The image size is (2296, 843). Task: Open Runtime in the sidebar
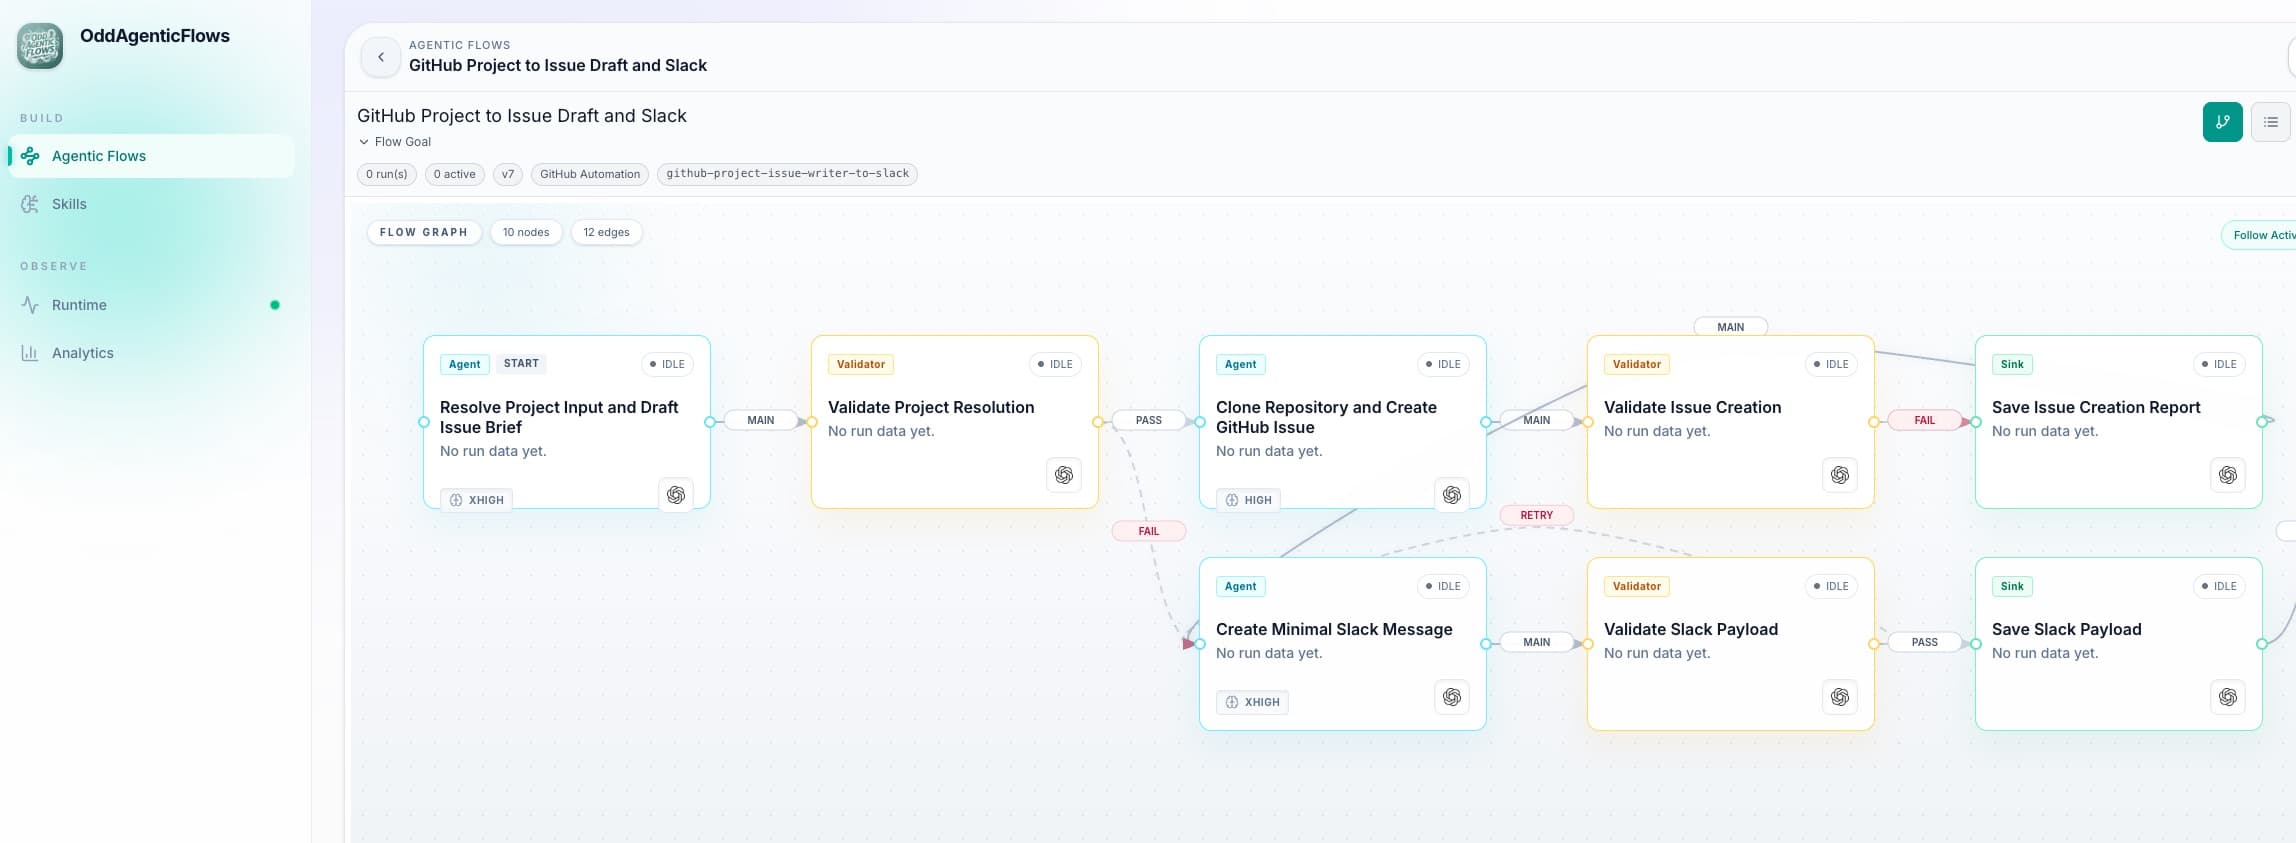point(152,305)
